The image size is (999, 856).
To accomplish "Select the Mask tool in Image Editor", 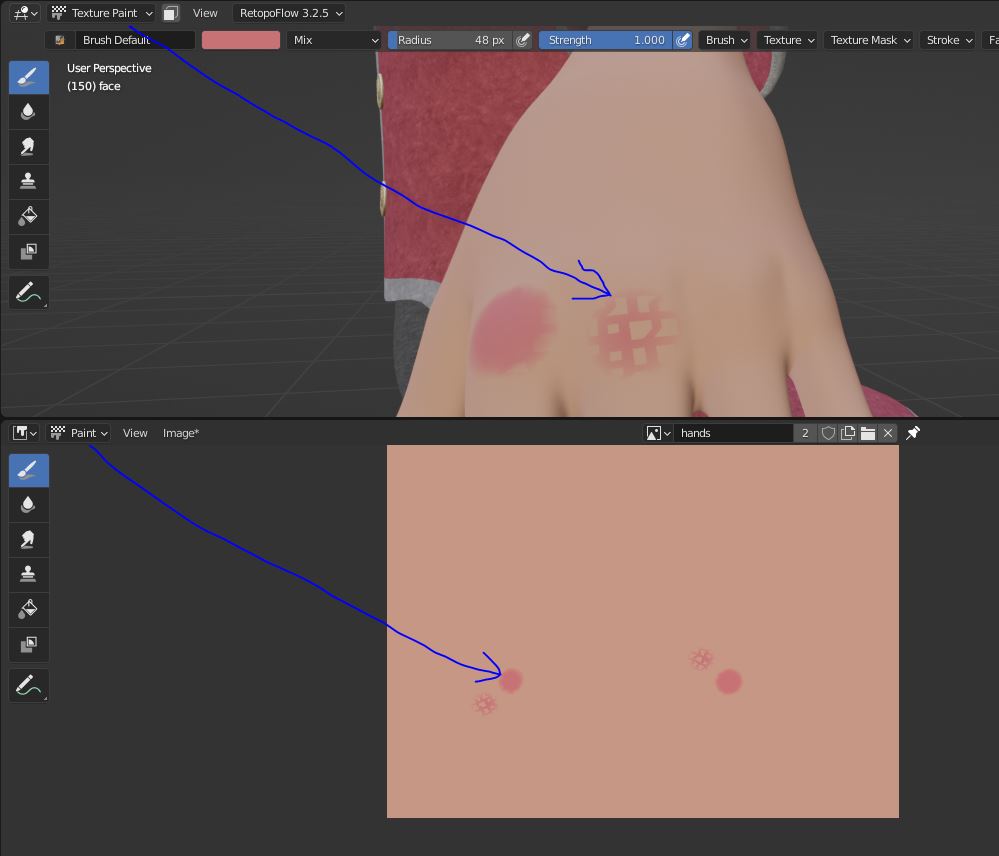I will pos(29,645).
